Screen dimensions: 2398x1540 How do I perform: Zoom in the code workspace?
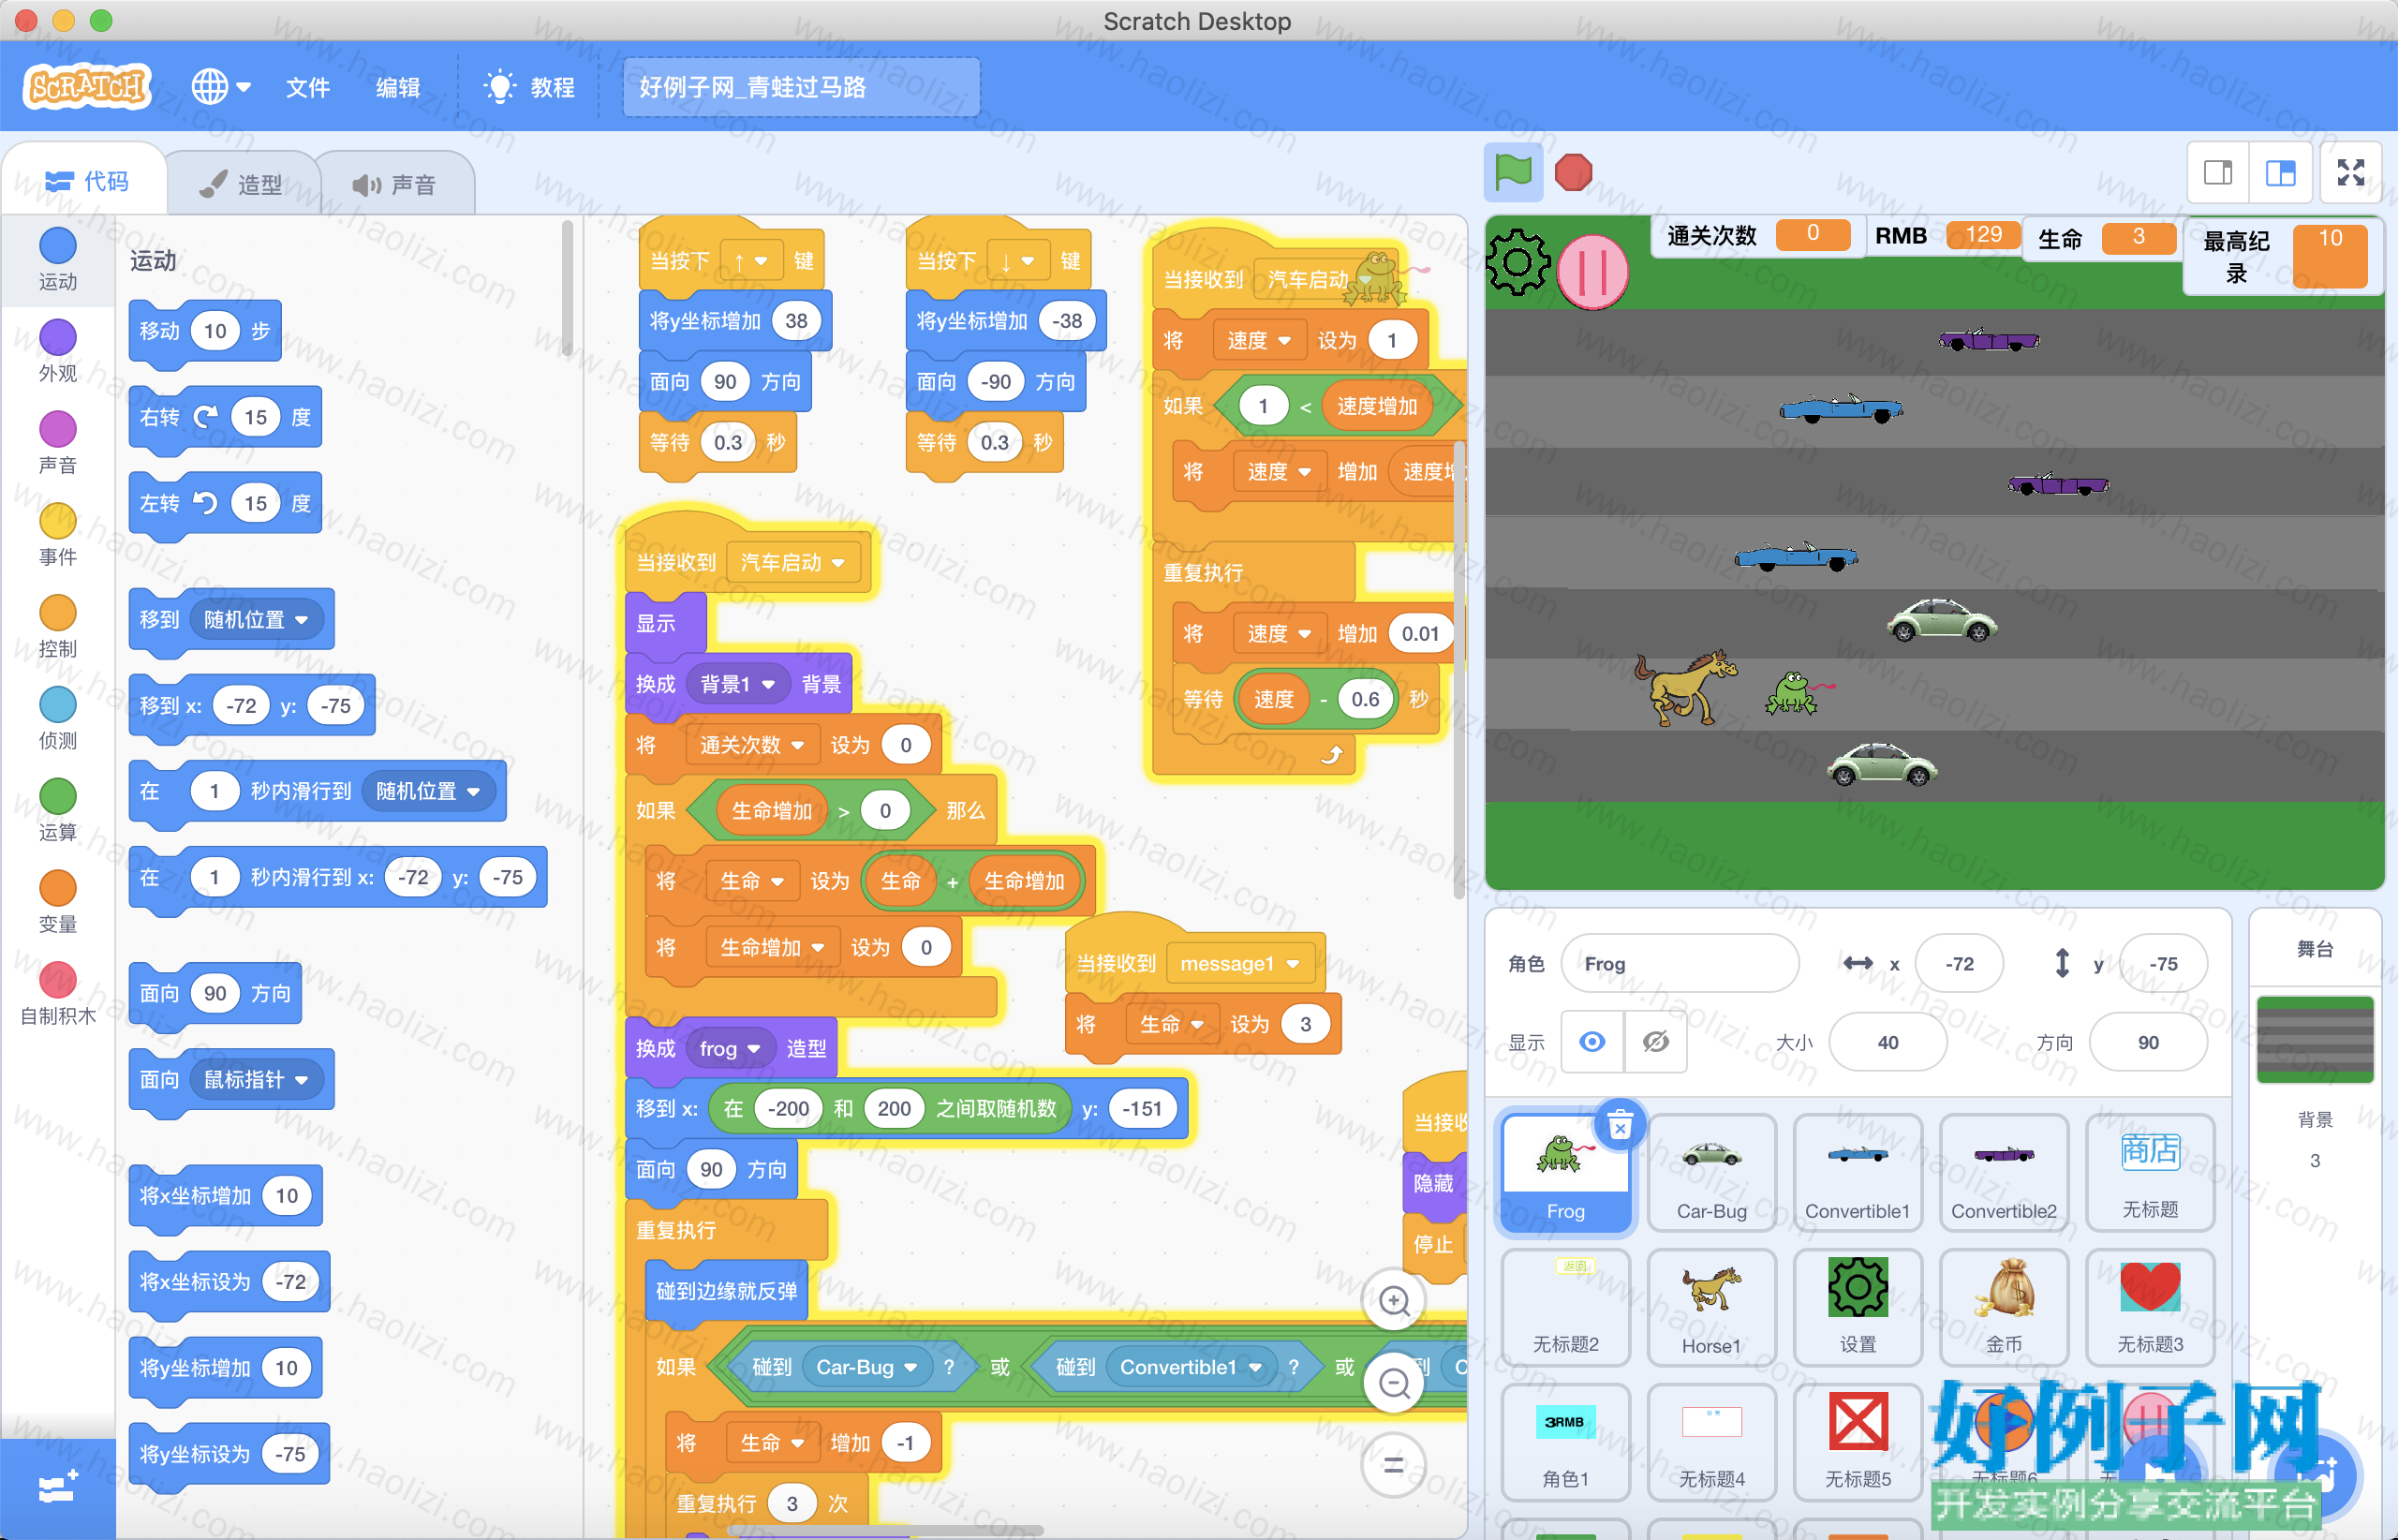1394,1300
